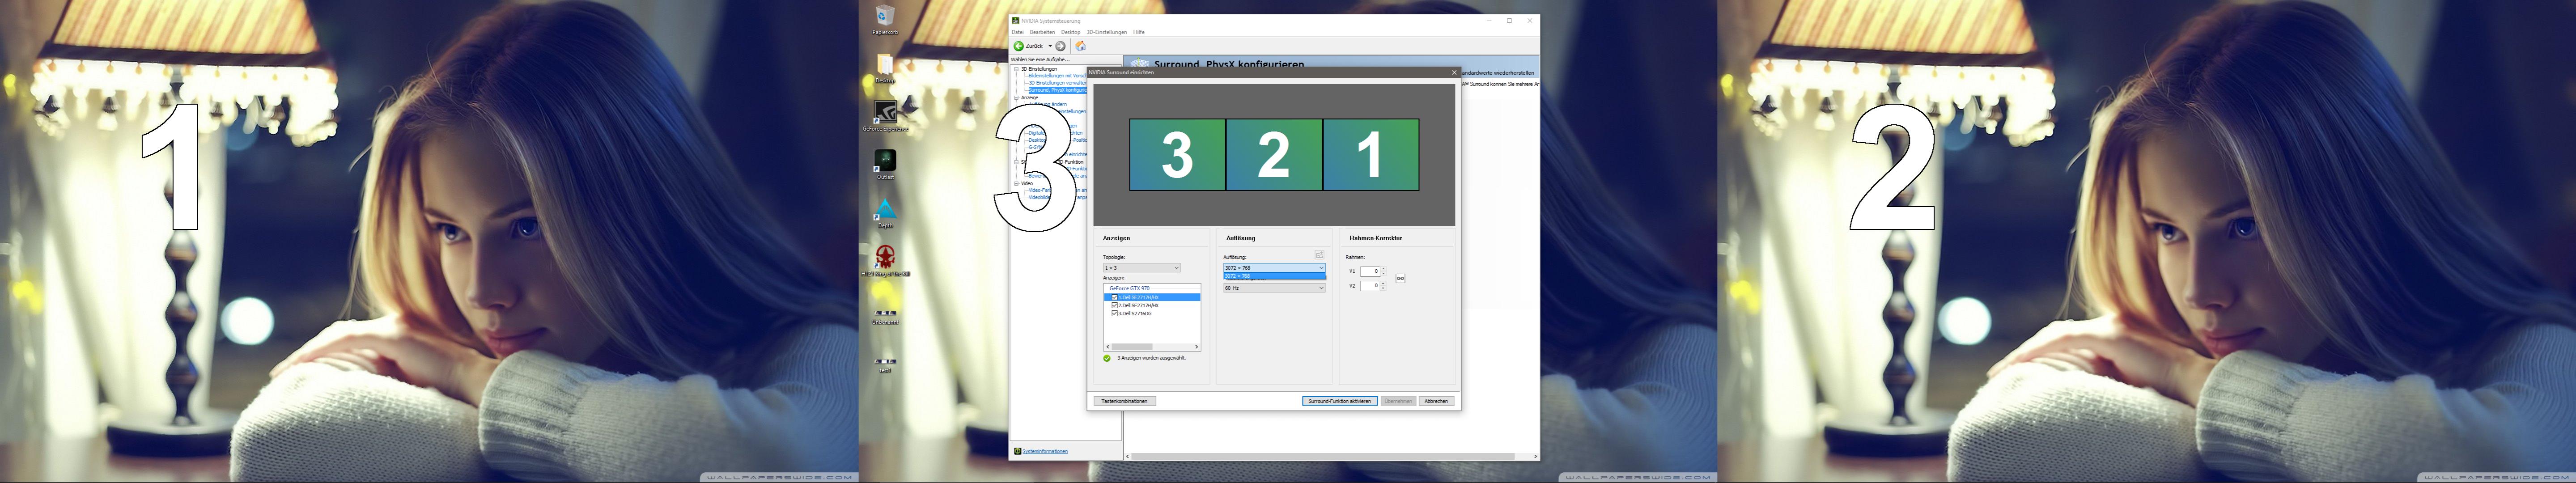The width and height of the screenshot is (2576, 483).
Task: Open the Hilfe menu
Action: click(1138, 32)
